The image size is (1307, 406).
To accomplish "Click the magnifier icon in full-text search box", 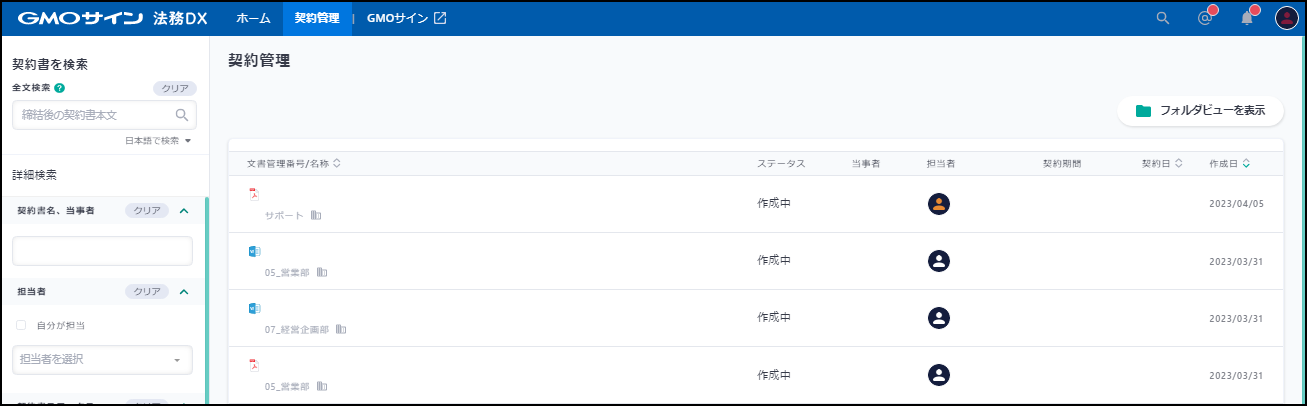I will pos(182,115).
